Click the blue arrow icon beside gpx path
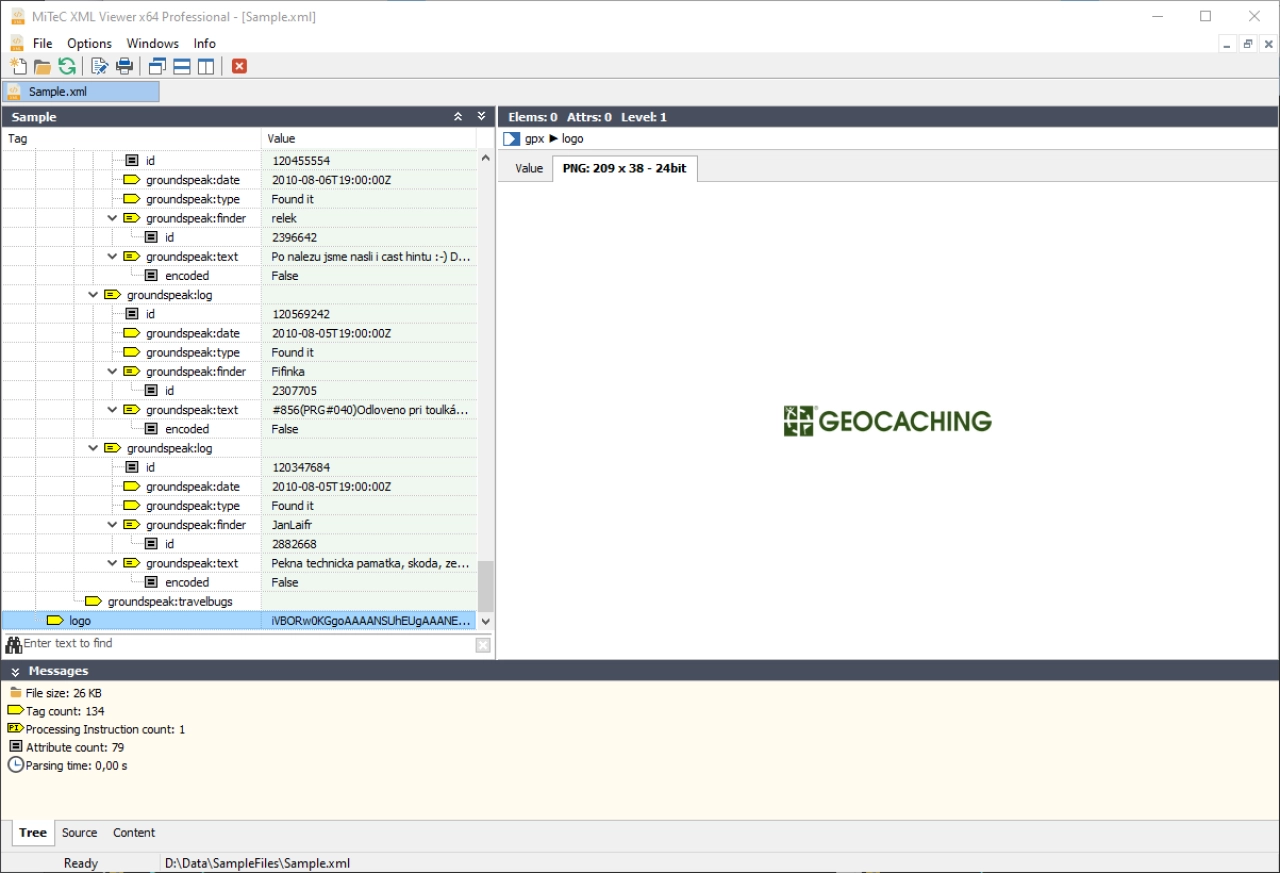Viewport: 1280px width, 873px height. tap(512, 139)
